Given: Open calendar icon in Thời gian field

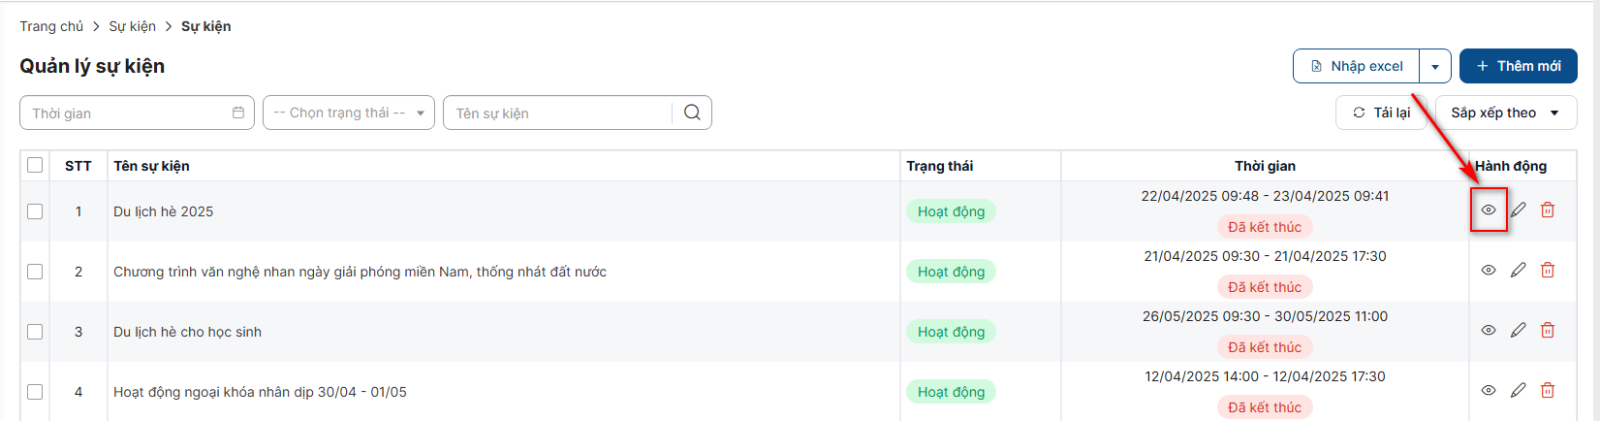Looking at the screenshot, I should point(238,113).
